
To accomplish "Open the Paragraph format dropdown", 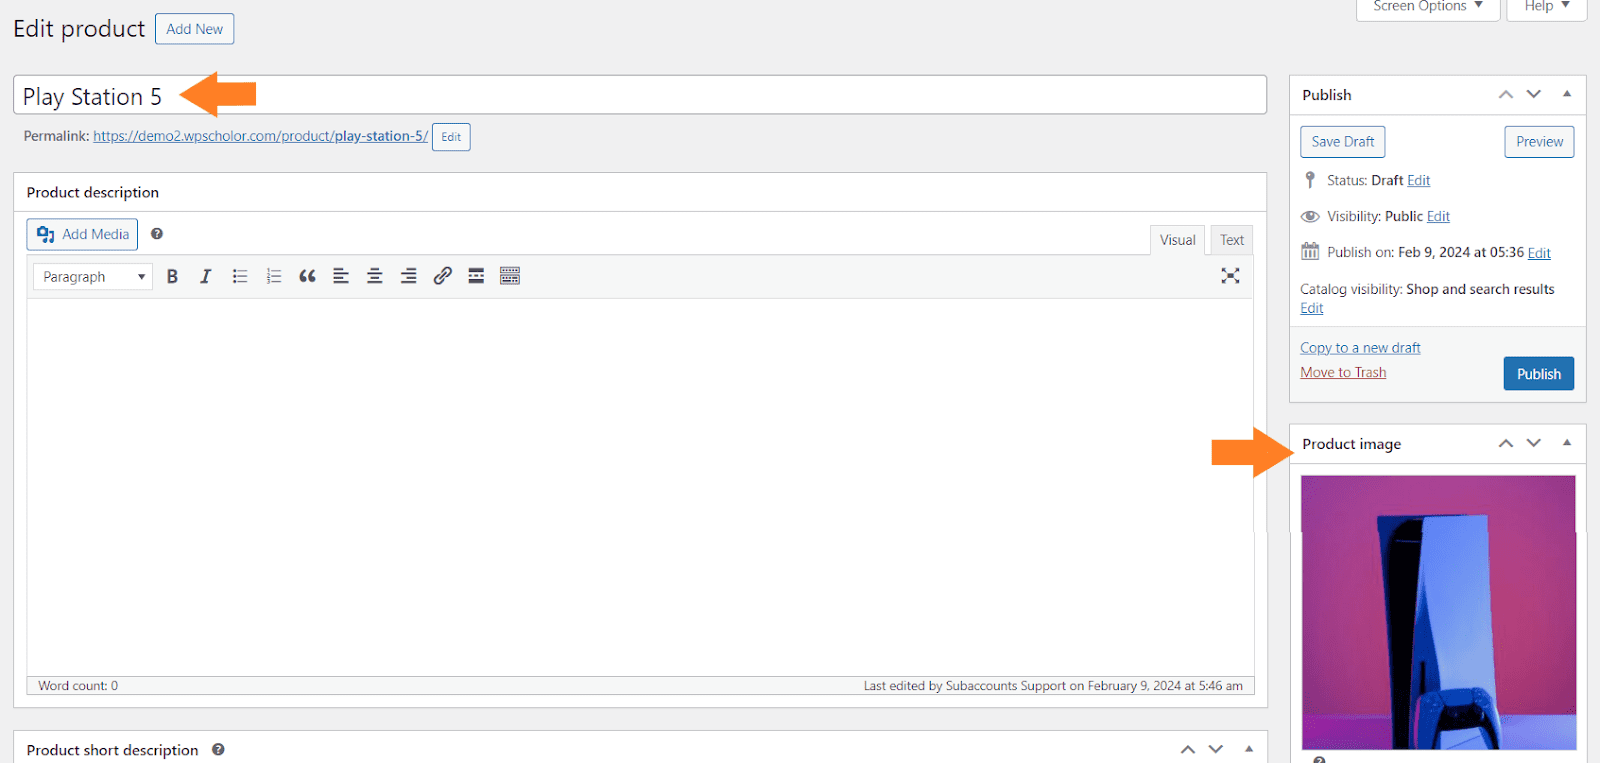I will click(93, 277).
